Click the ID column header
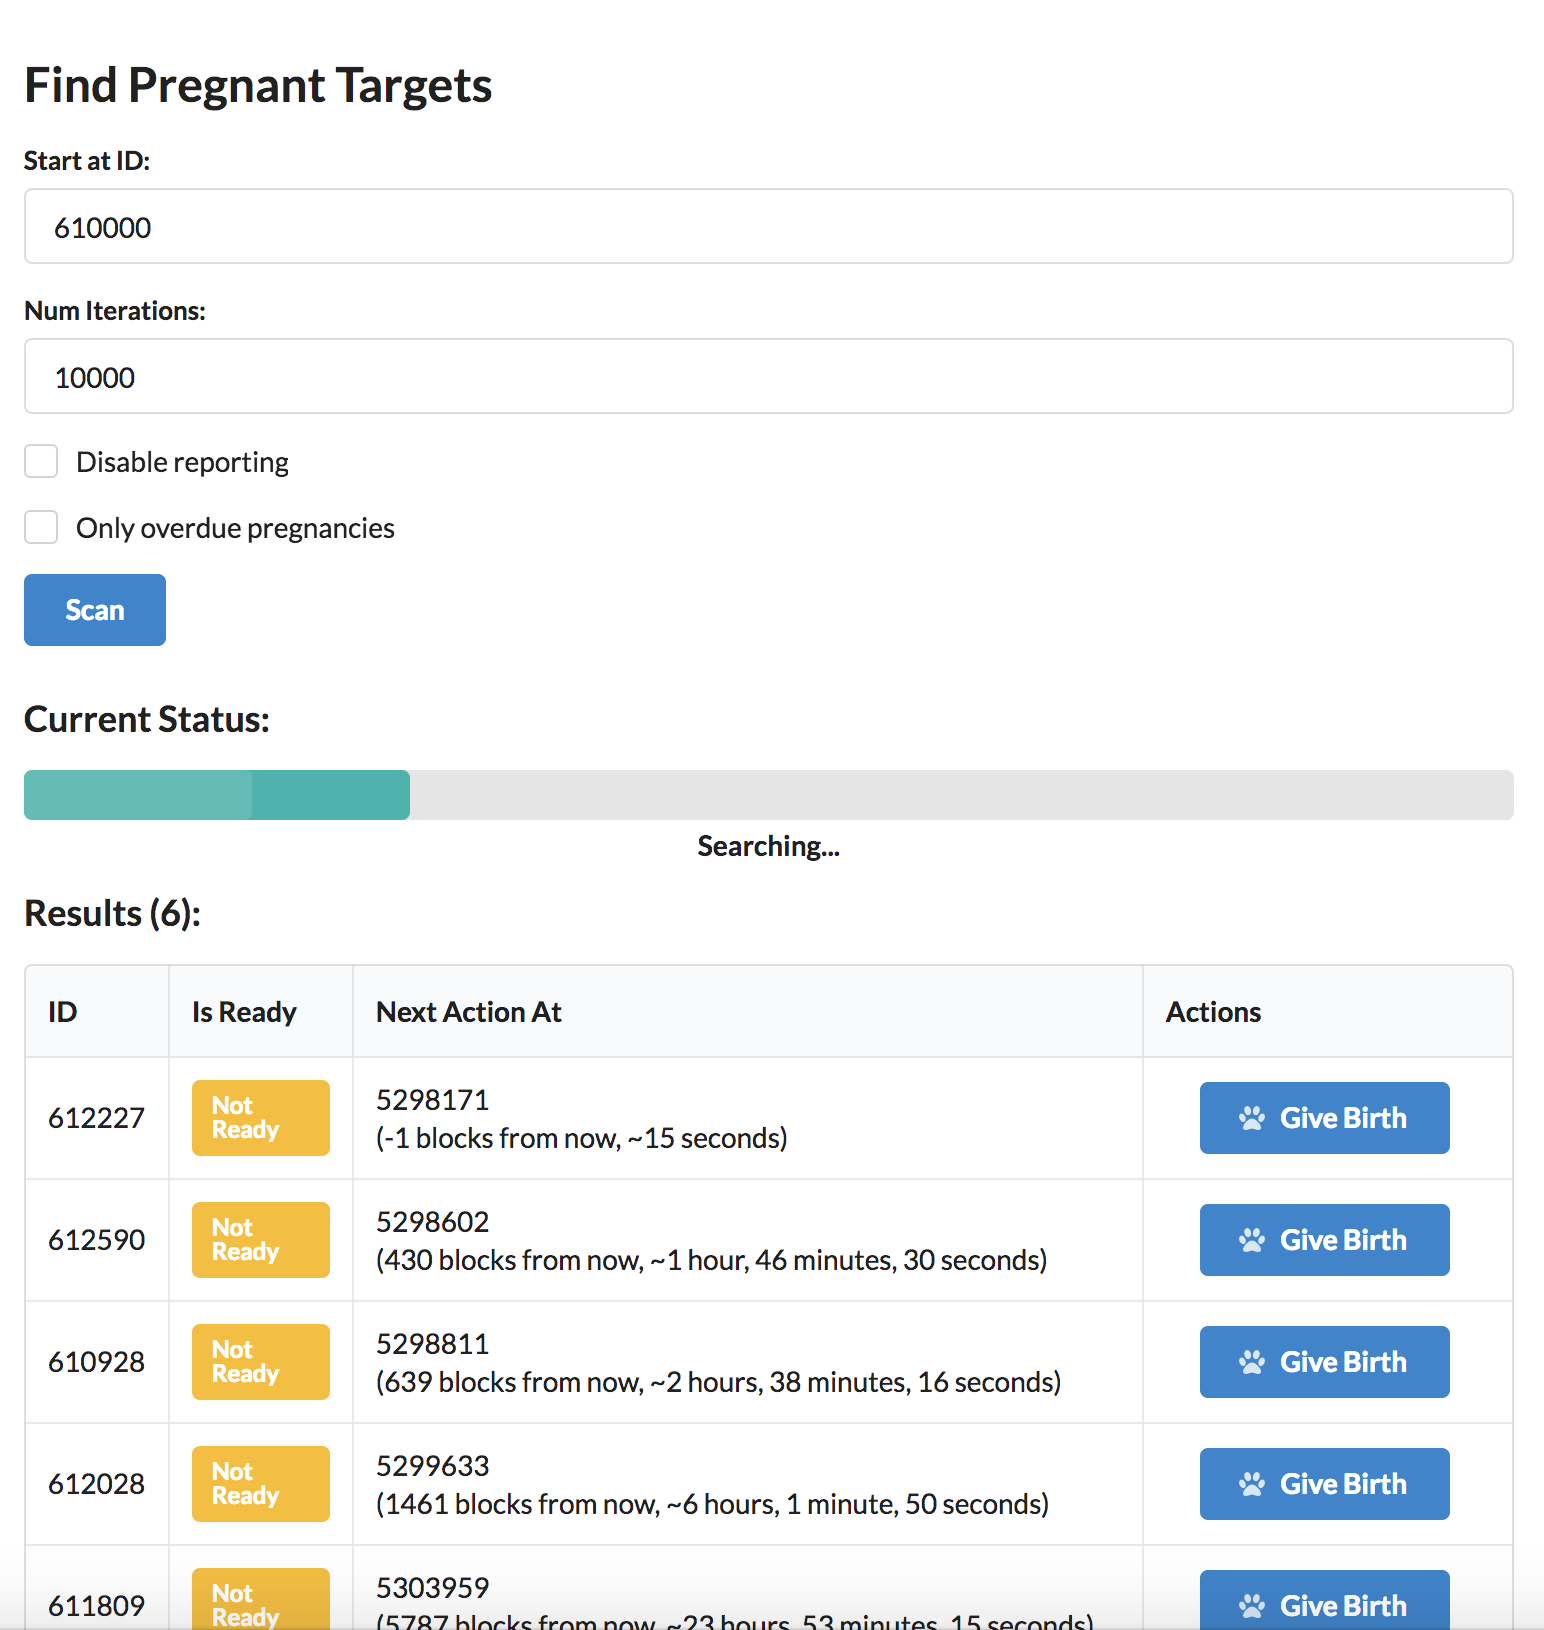1544x1630 pixels. coord(63,1012)
